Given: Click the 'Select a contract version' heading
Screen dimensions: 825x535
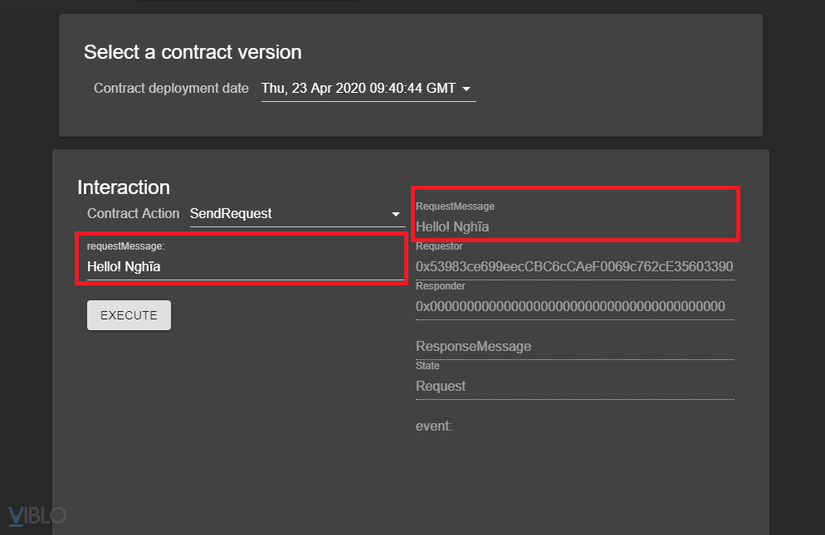Looking at the screenshot, I should click(x=193, y=52).
